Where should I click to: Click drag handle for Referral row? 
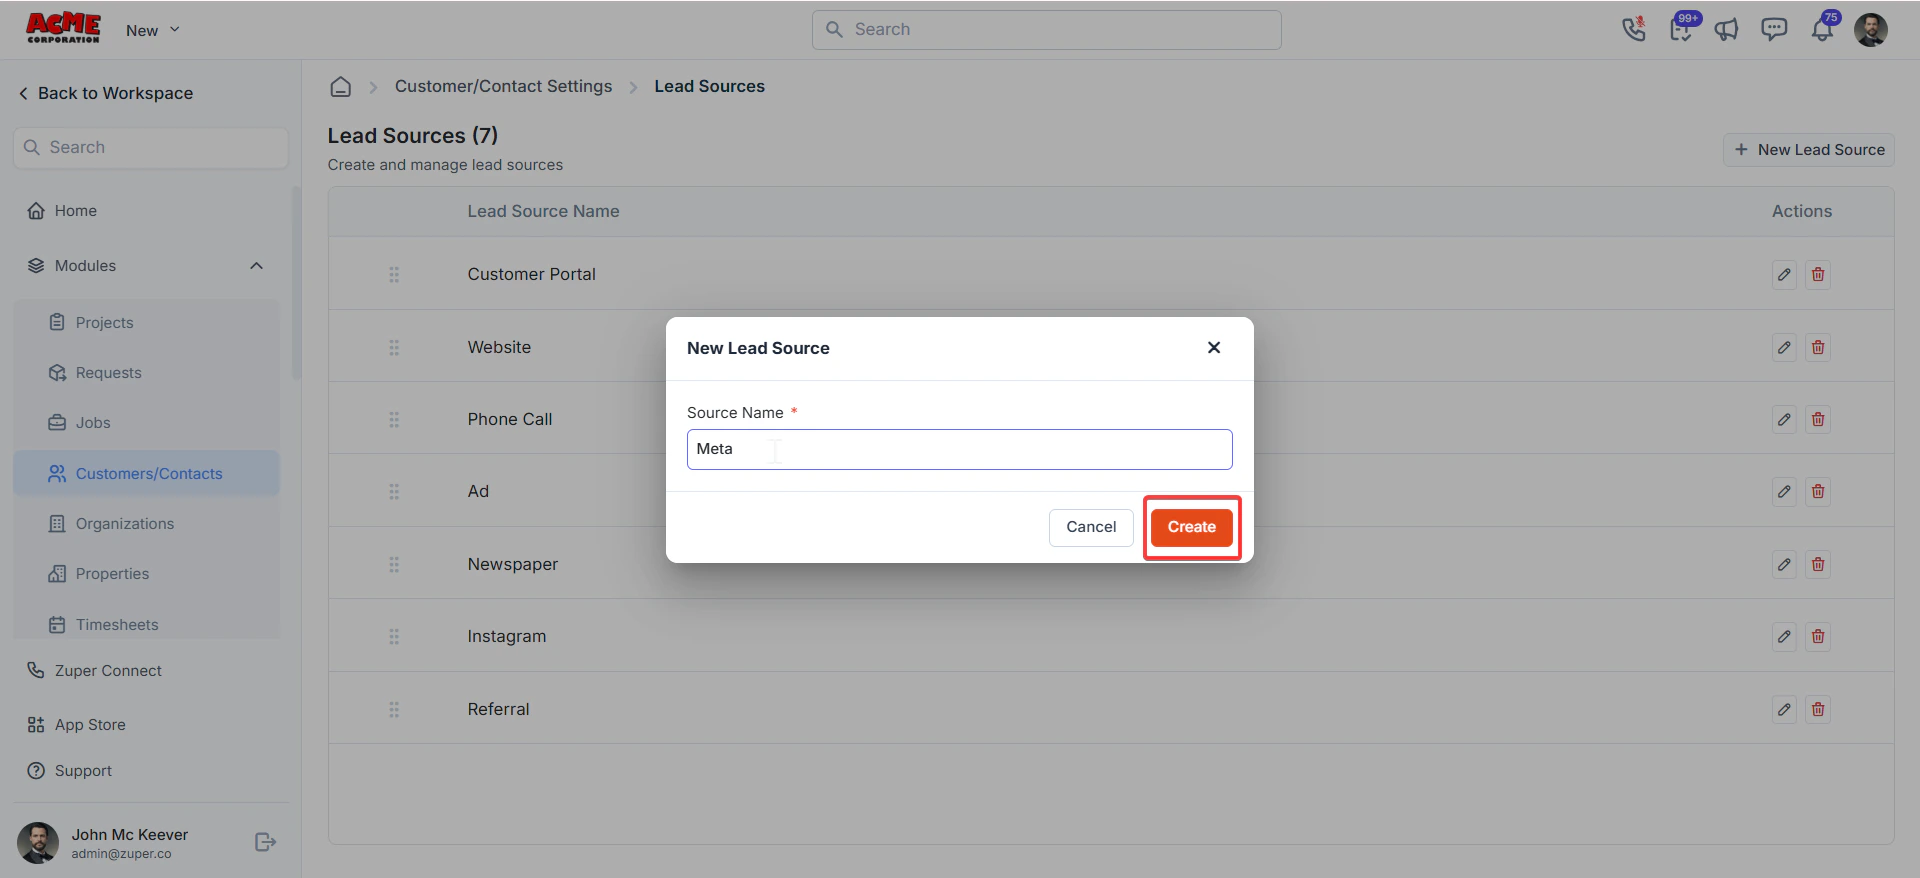point(394,709)
